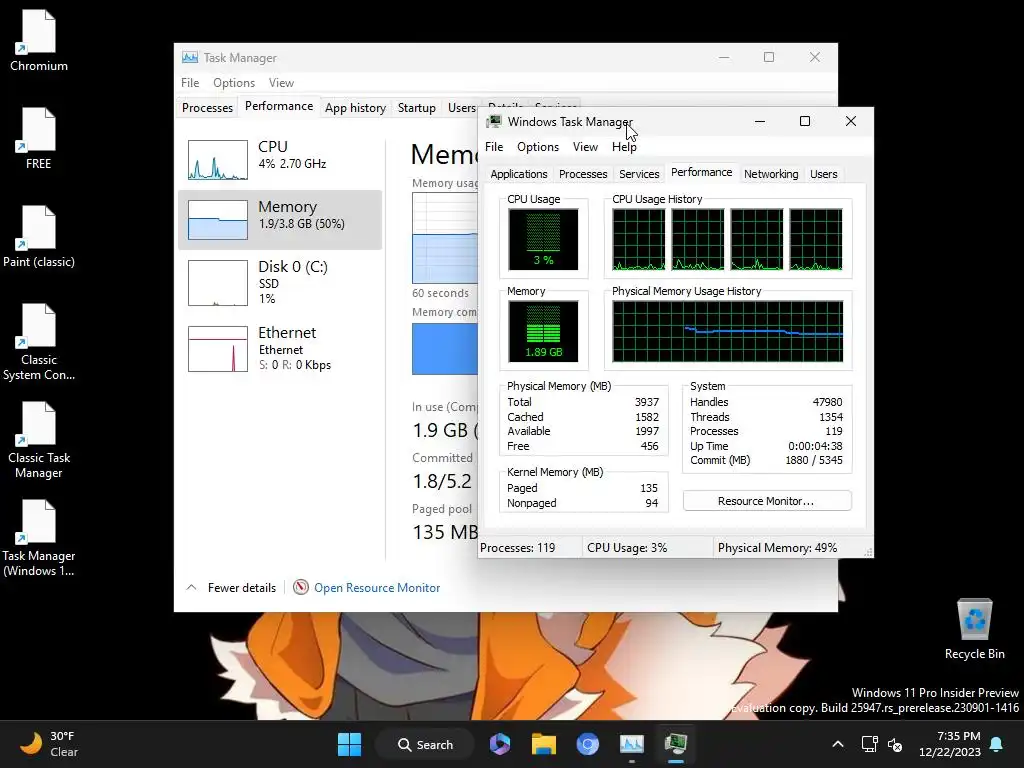Switch to Users tab in Windows Task Manager

[x=824, y=174]
